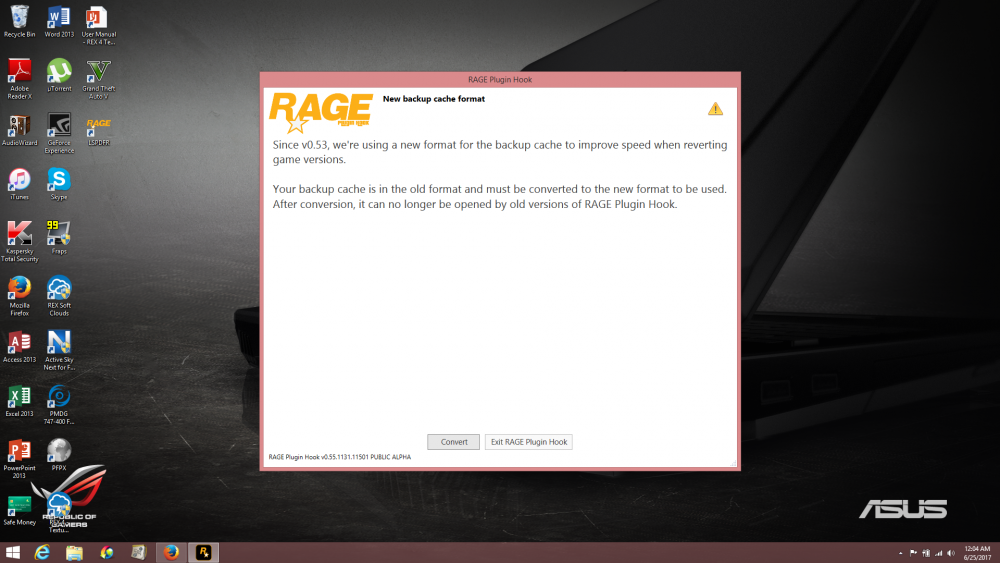The width and height of the screenshot is (1000, 563).
Task: Select User Manual REX 4 desktop file
Action: [x=98, y=26]
